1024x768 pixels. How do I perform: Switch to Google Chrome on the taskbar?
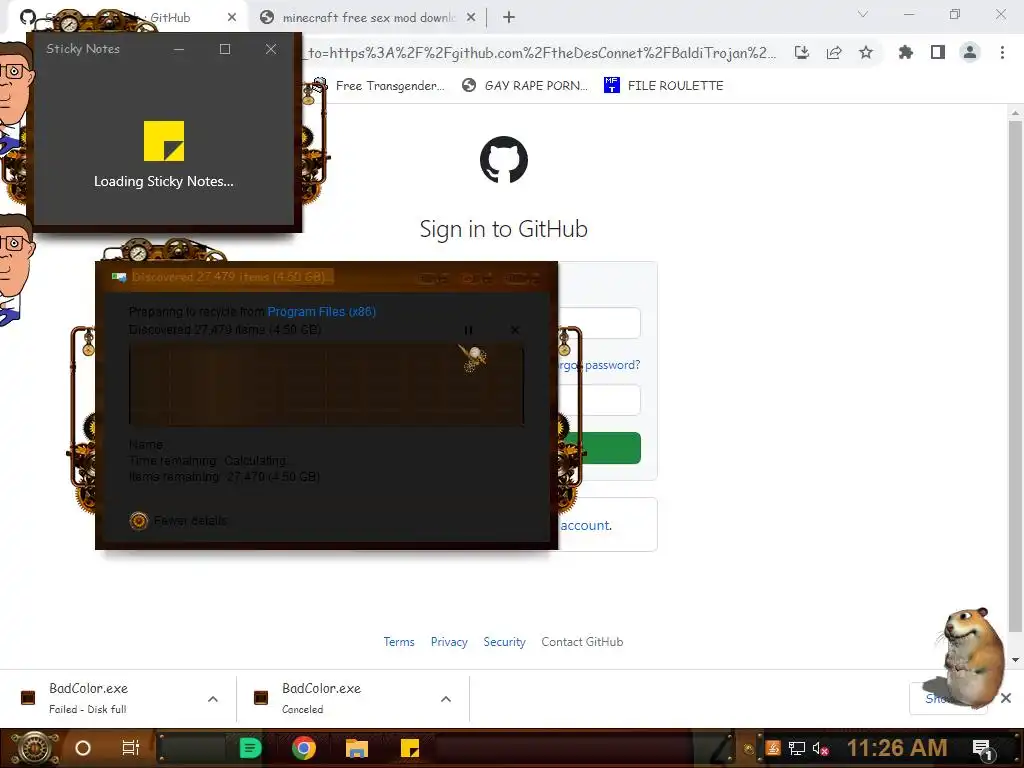pyautogui.click(x=304, y=748)
